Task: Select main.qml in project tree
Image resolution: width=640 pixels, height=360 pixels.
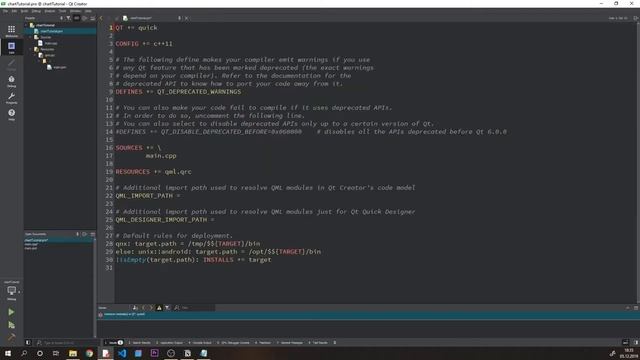Action: (59, 67)
